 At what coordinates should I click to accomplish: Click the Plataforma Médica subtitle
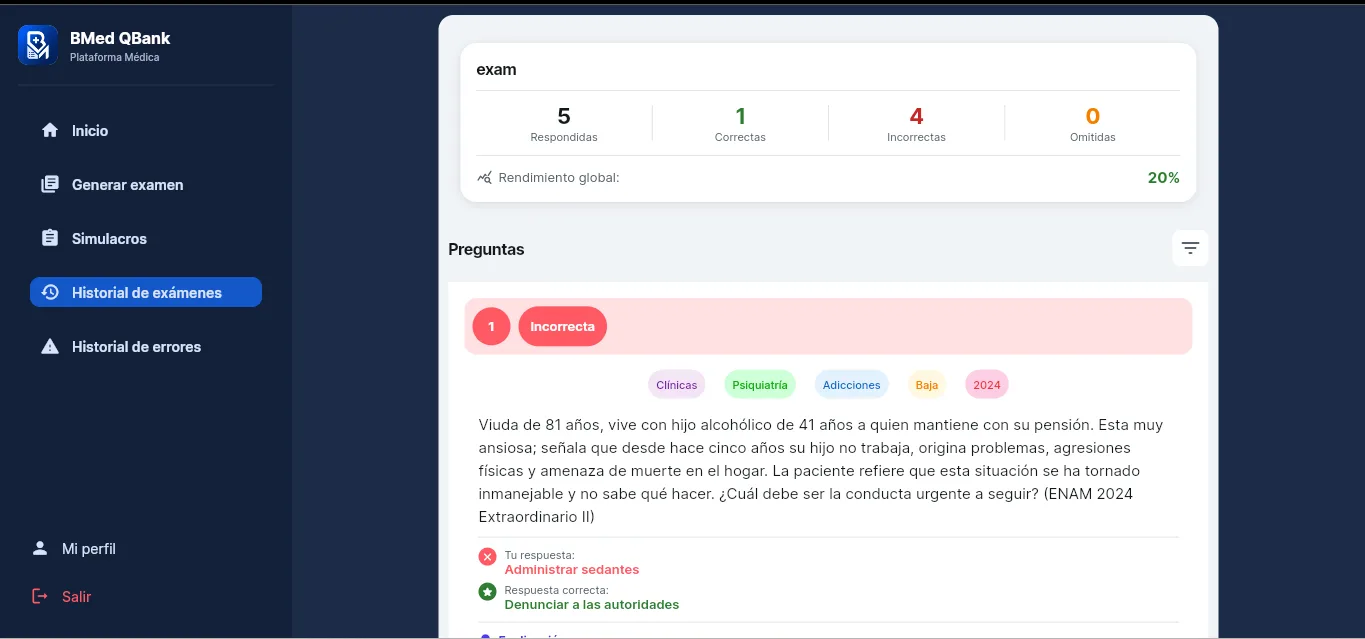click(x=115, y=57)
